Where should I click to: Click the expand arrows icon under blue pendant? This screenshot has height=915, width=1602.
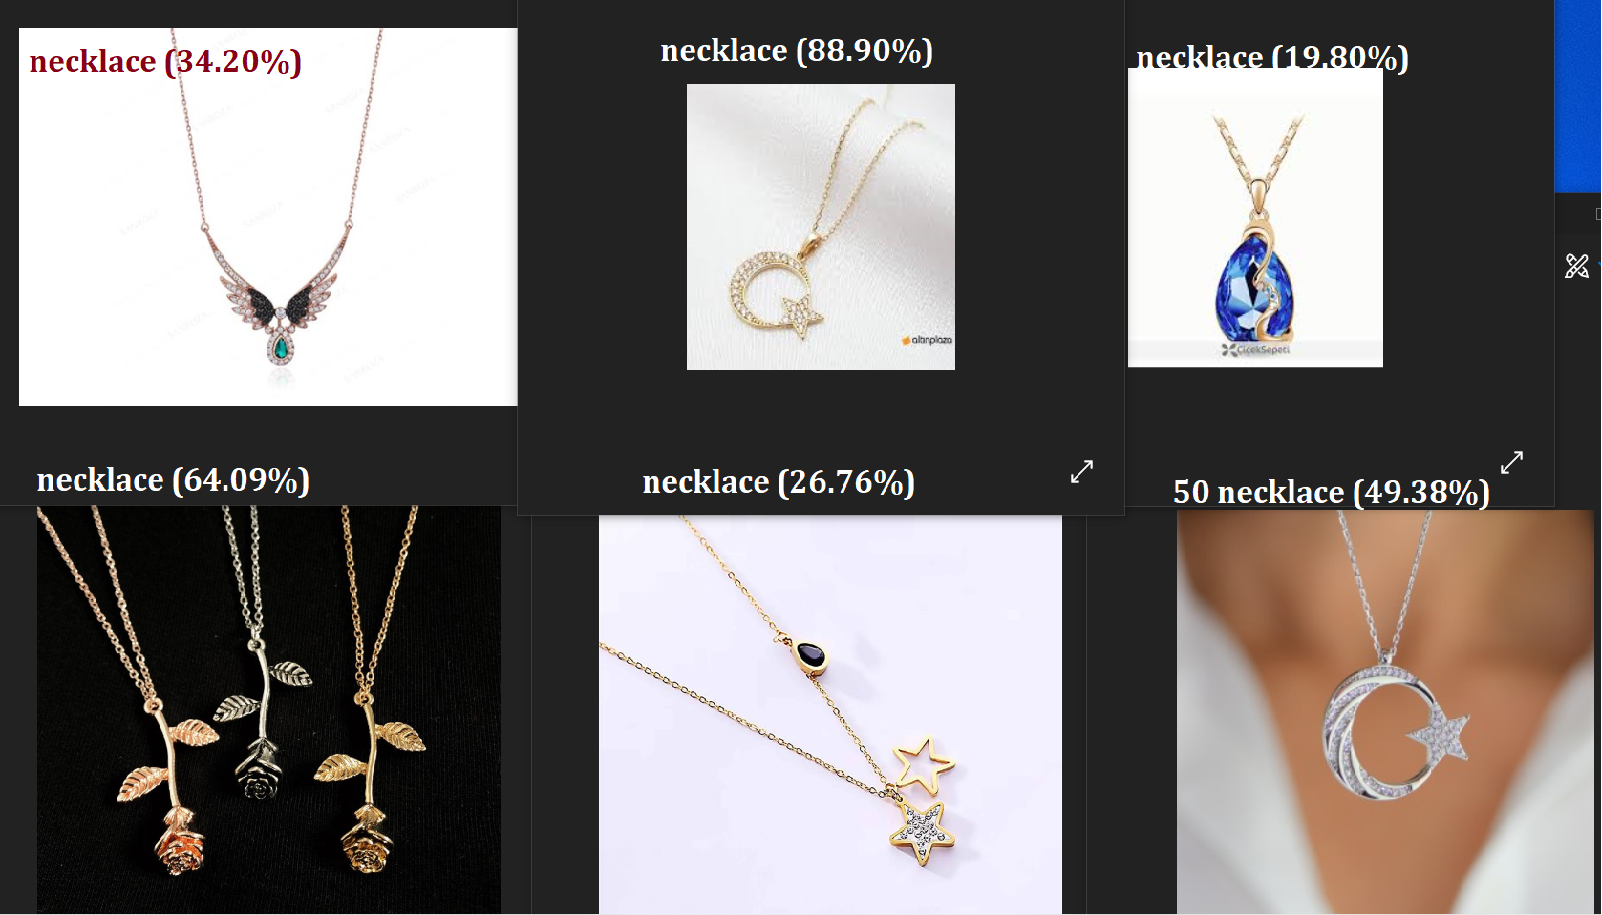pos(1512,462)
